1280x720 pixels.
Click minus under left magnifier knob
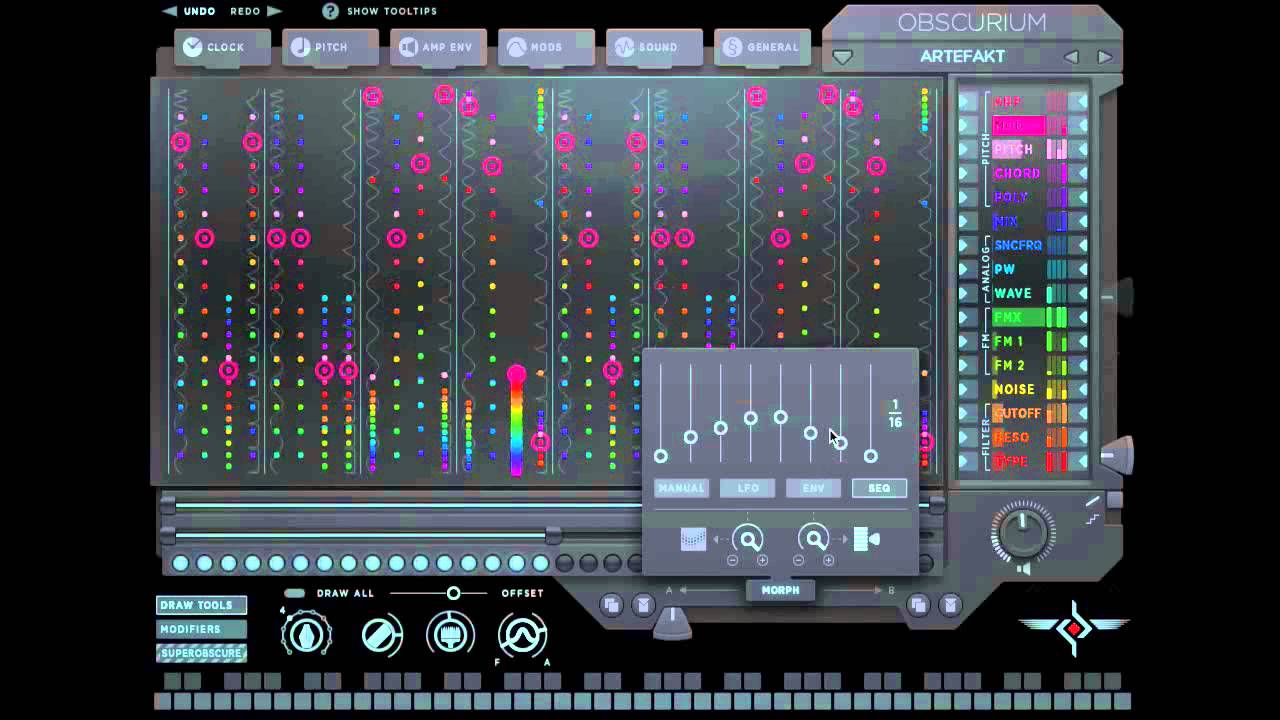732,561
